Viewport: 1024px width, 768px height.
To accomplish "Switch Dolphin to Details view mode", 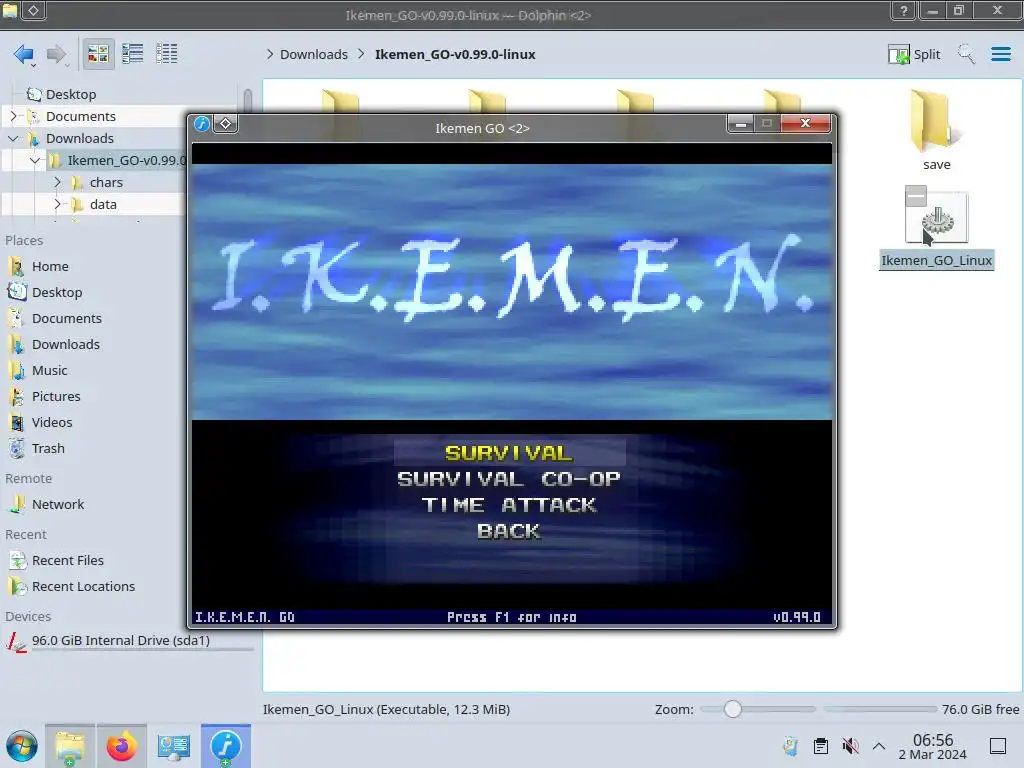I will click(x=167, y=54).
